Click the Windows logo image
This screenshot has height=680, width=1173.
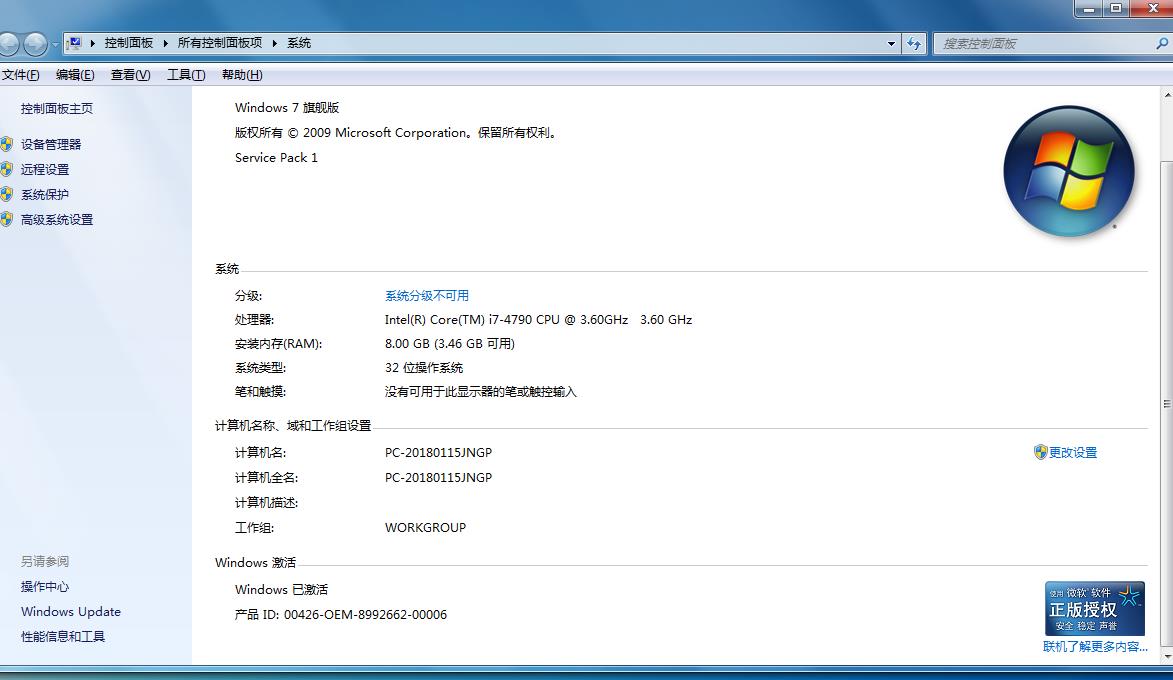click(1068, 171)
